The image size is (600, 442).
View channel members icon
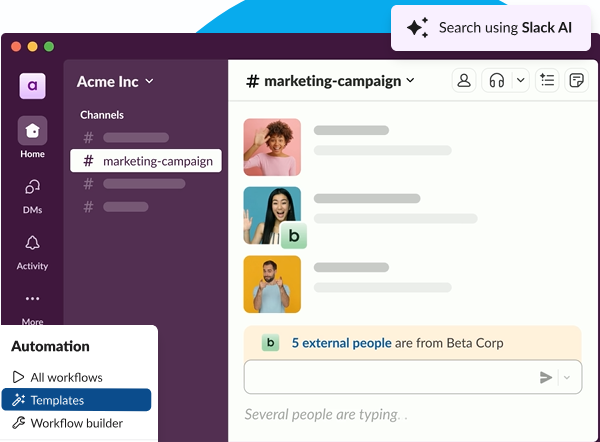tap(464, 80)
